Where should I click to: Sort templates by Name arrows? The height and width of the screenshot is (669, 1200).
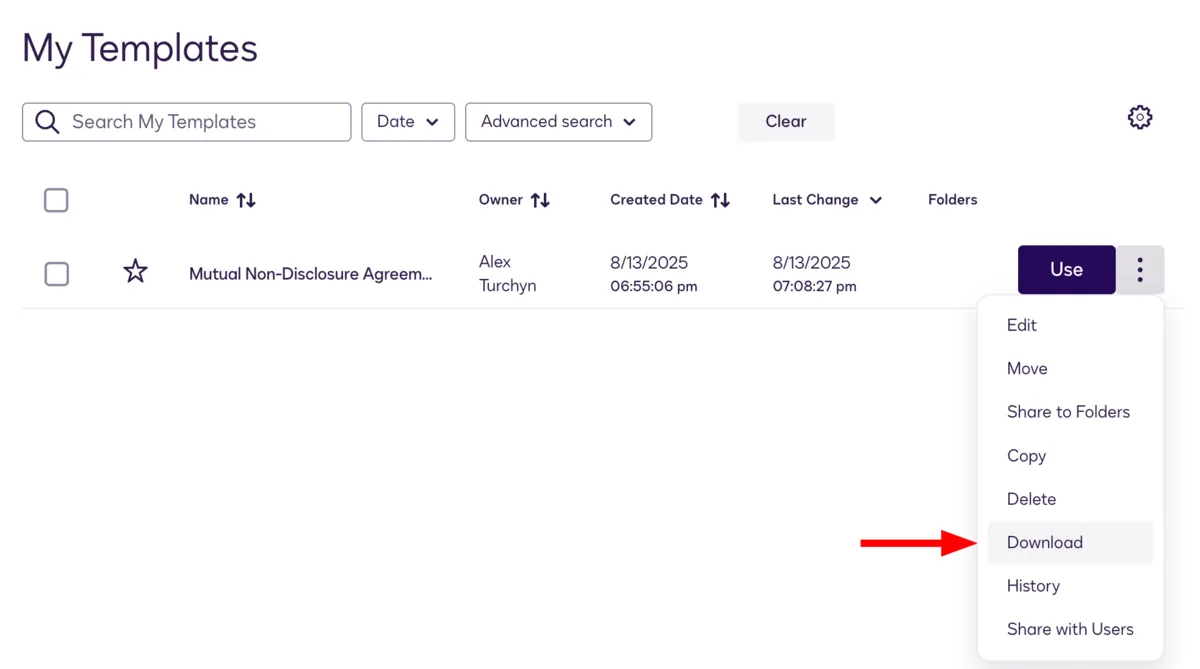[x=246, y=200]
